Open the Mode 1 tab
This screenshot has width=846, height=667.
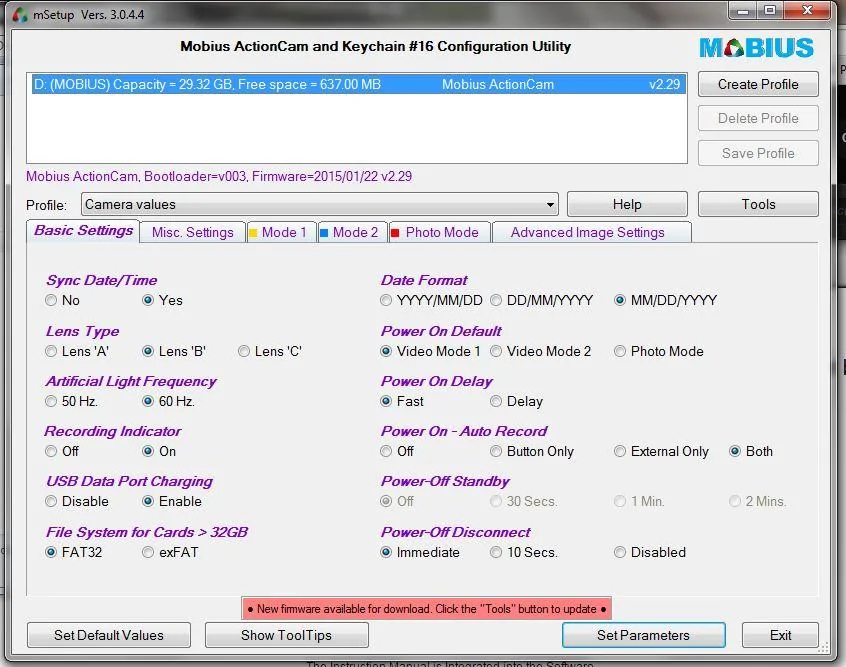coord(282,233)
